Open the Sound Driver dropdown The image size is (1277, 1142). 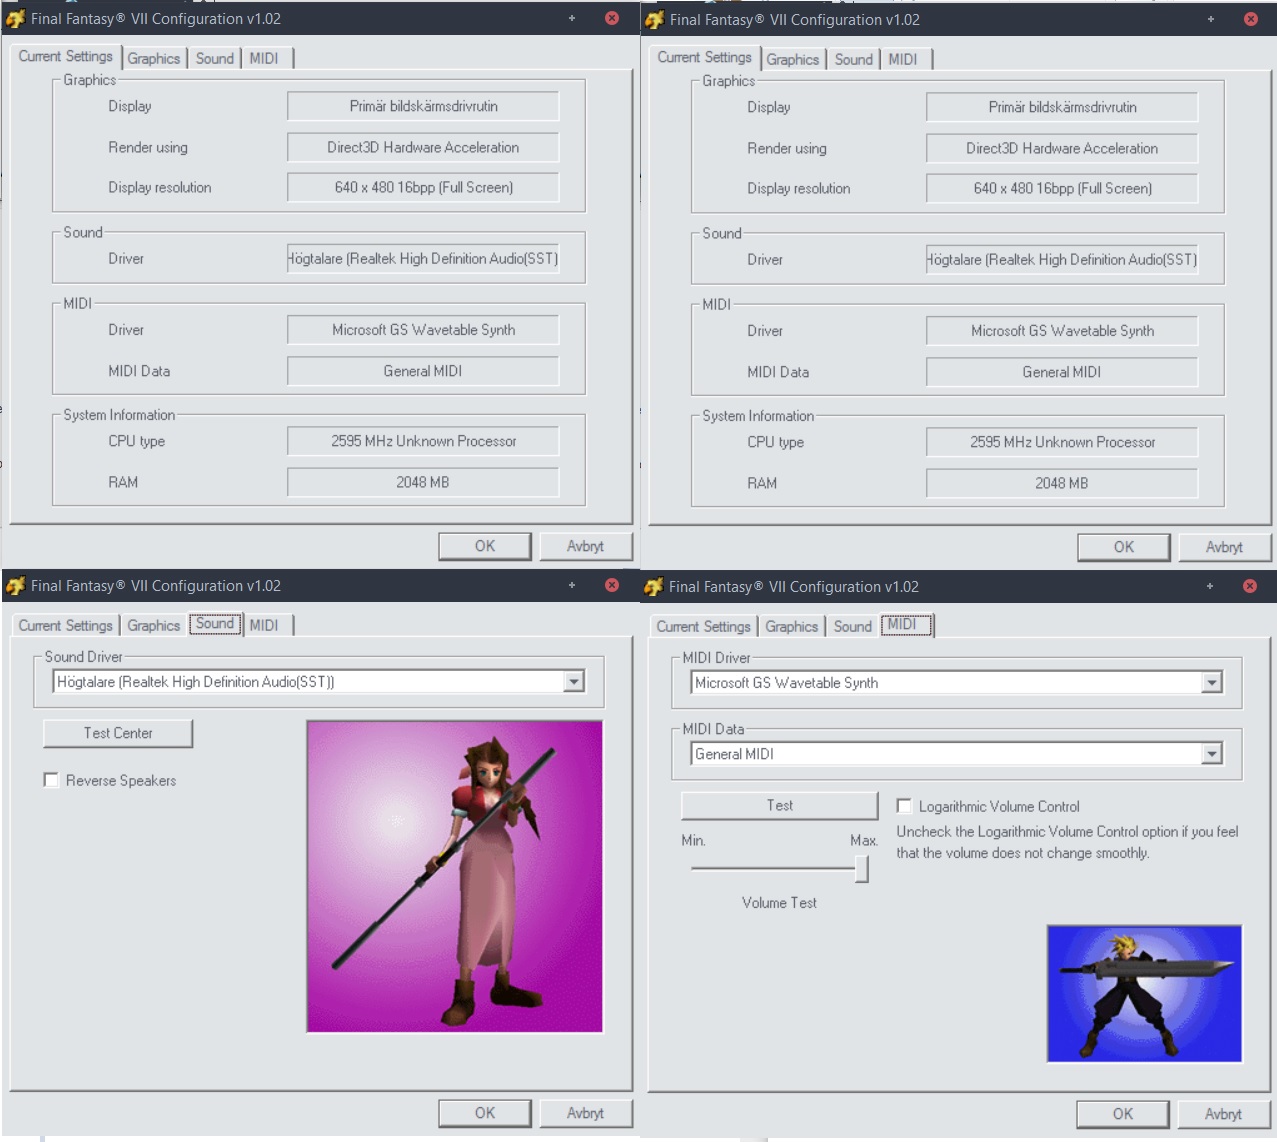(x=574, y=682)
